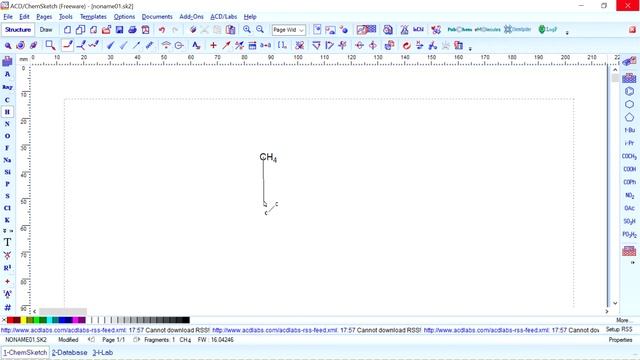Click the # atom numbering tool

(x=7, y=307)
